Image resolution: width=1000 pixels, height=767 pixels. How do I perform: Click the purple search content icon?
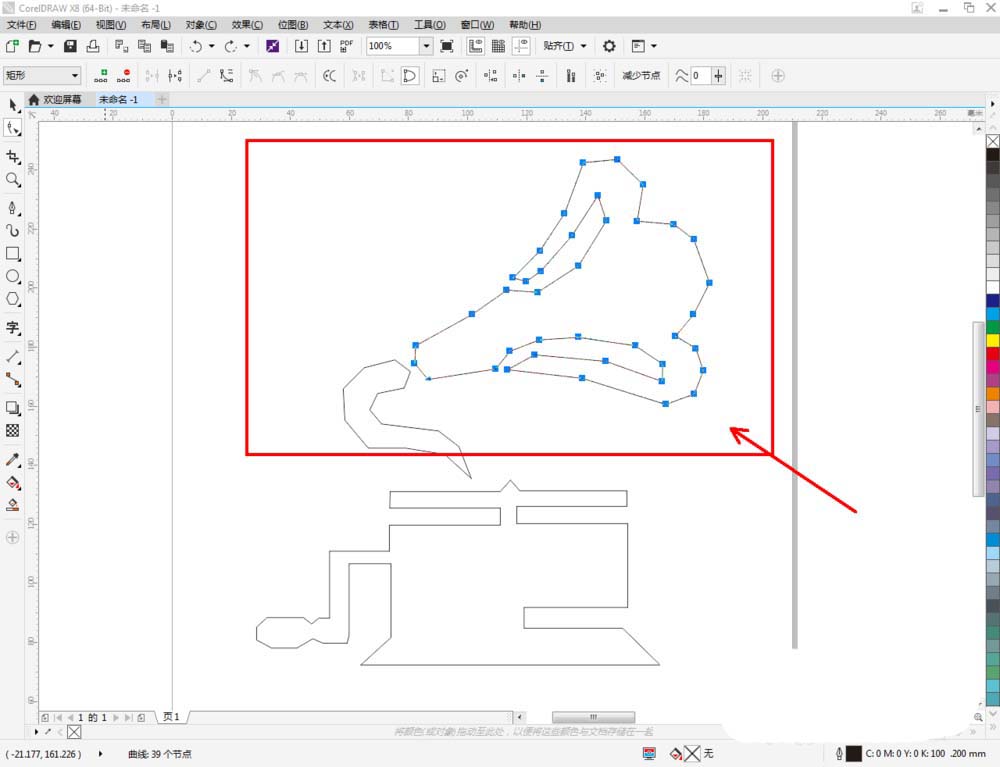tap(272, 46)
